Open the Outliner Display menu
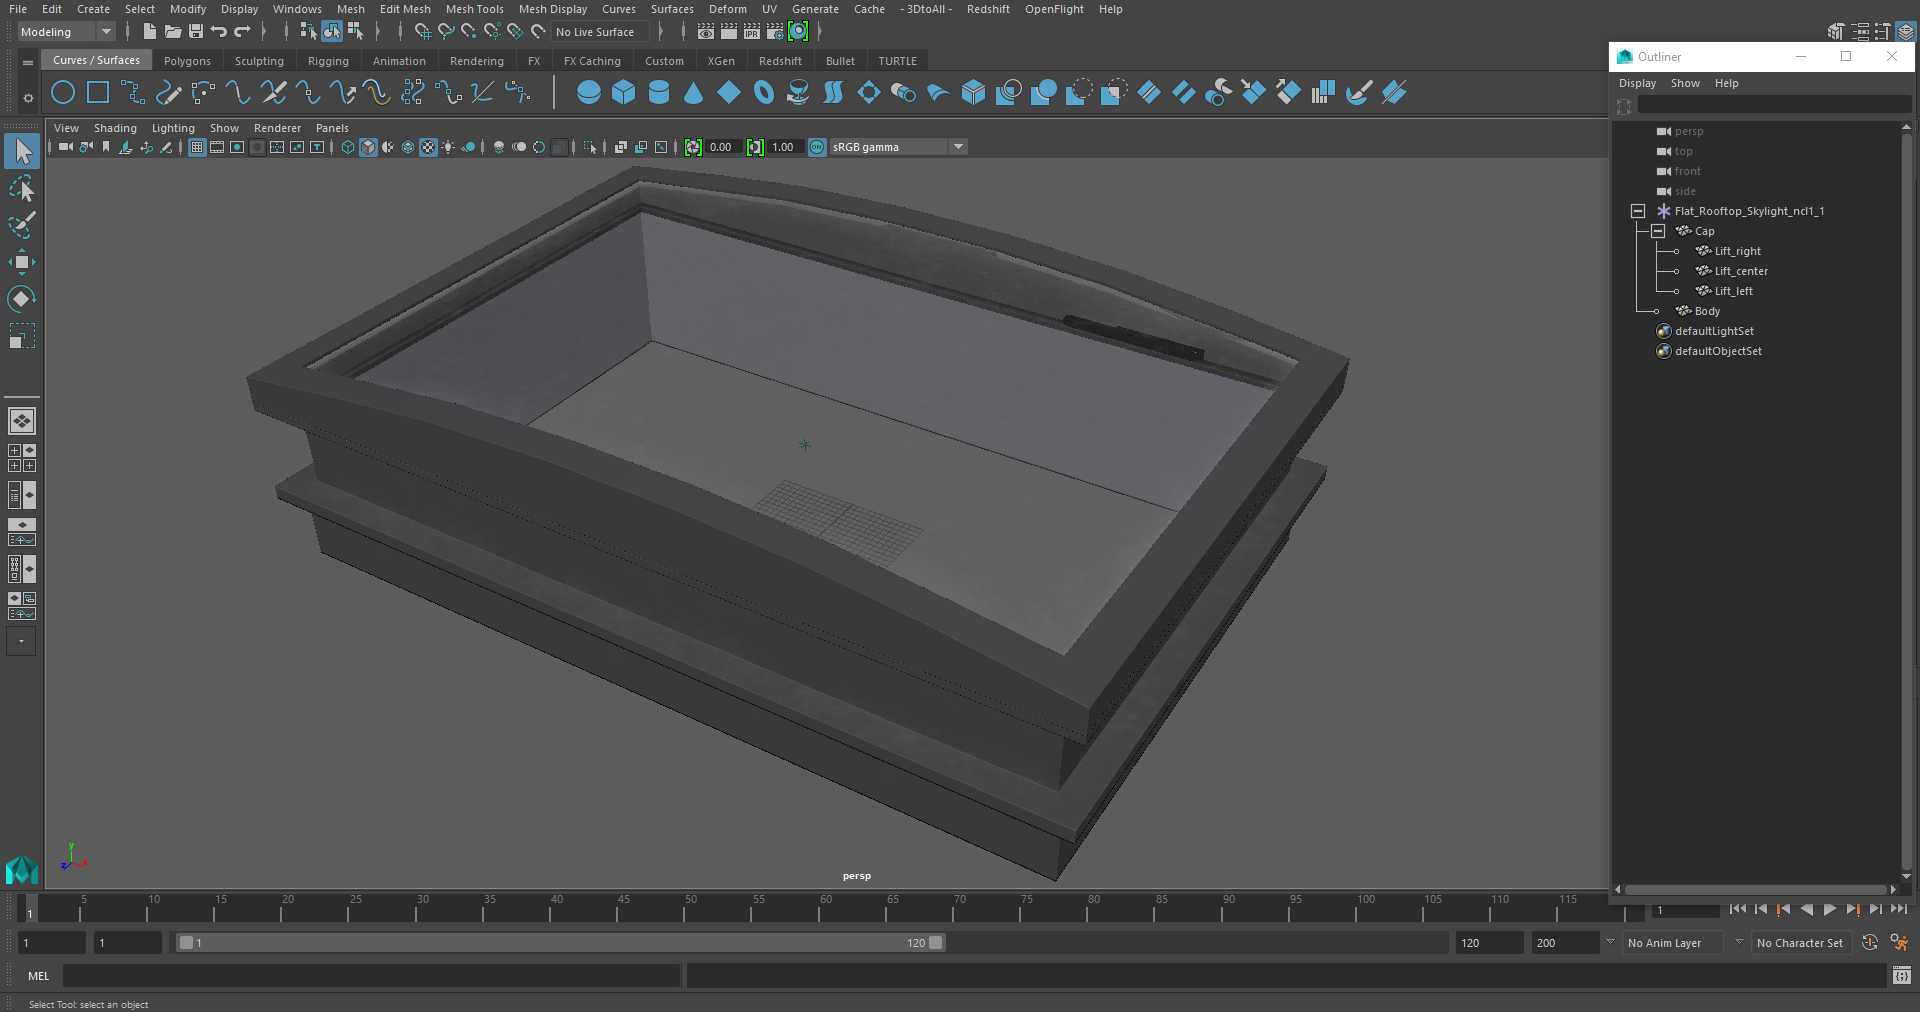Screen dimensions: 1920x1012 click(1637, 83)
